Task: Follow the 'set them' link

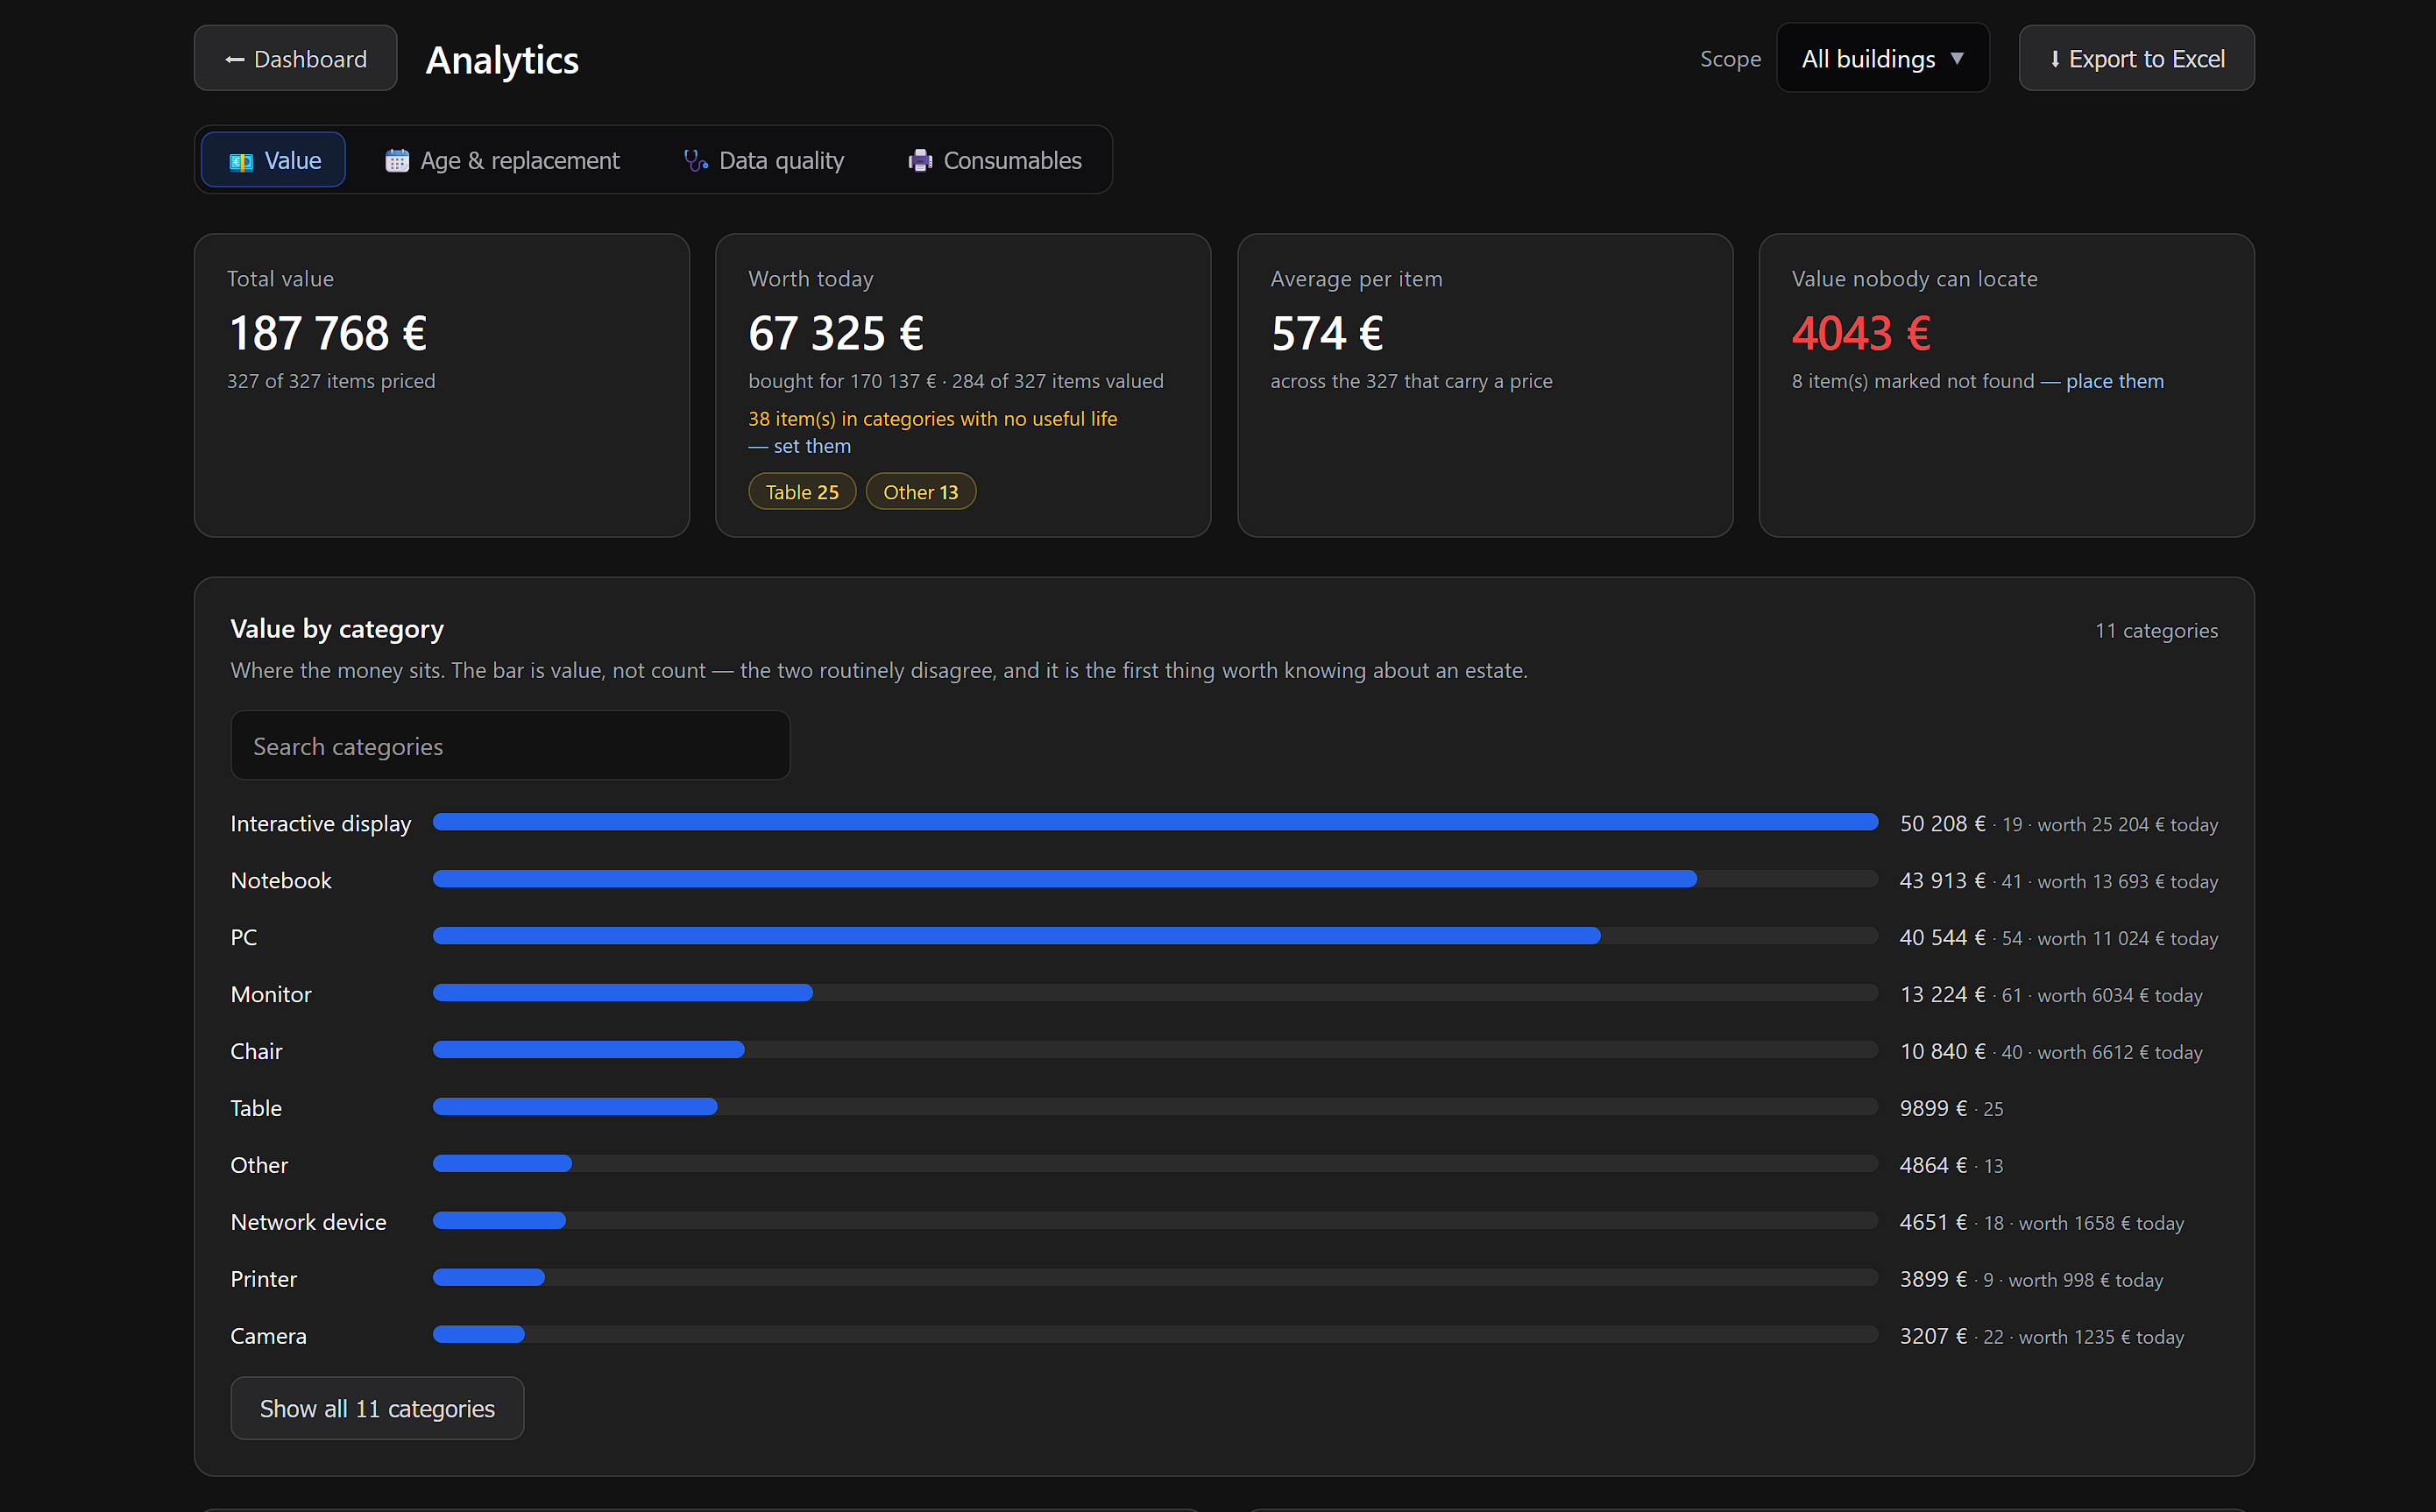Action: point(812,446)
